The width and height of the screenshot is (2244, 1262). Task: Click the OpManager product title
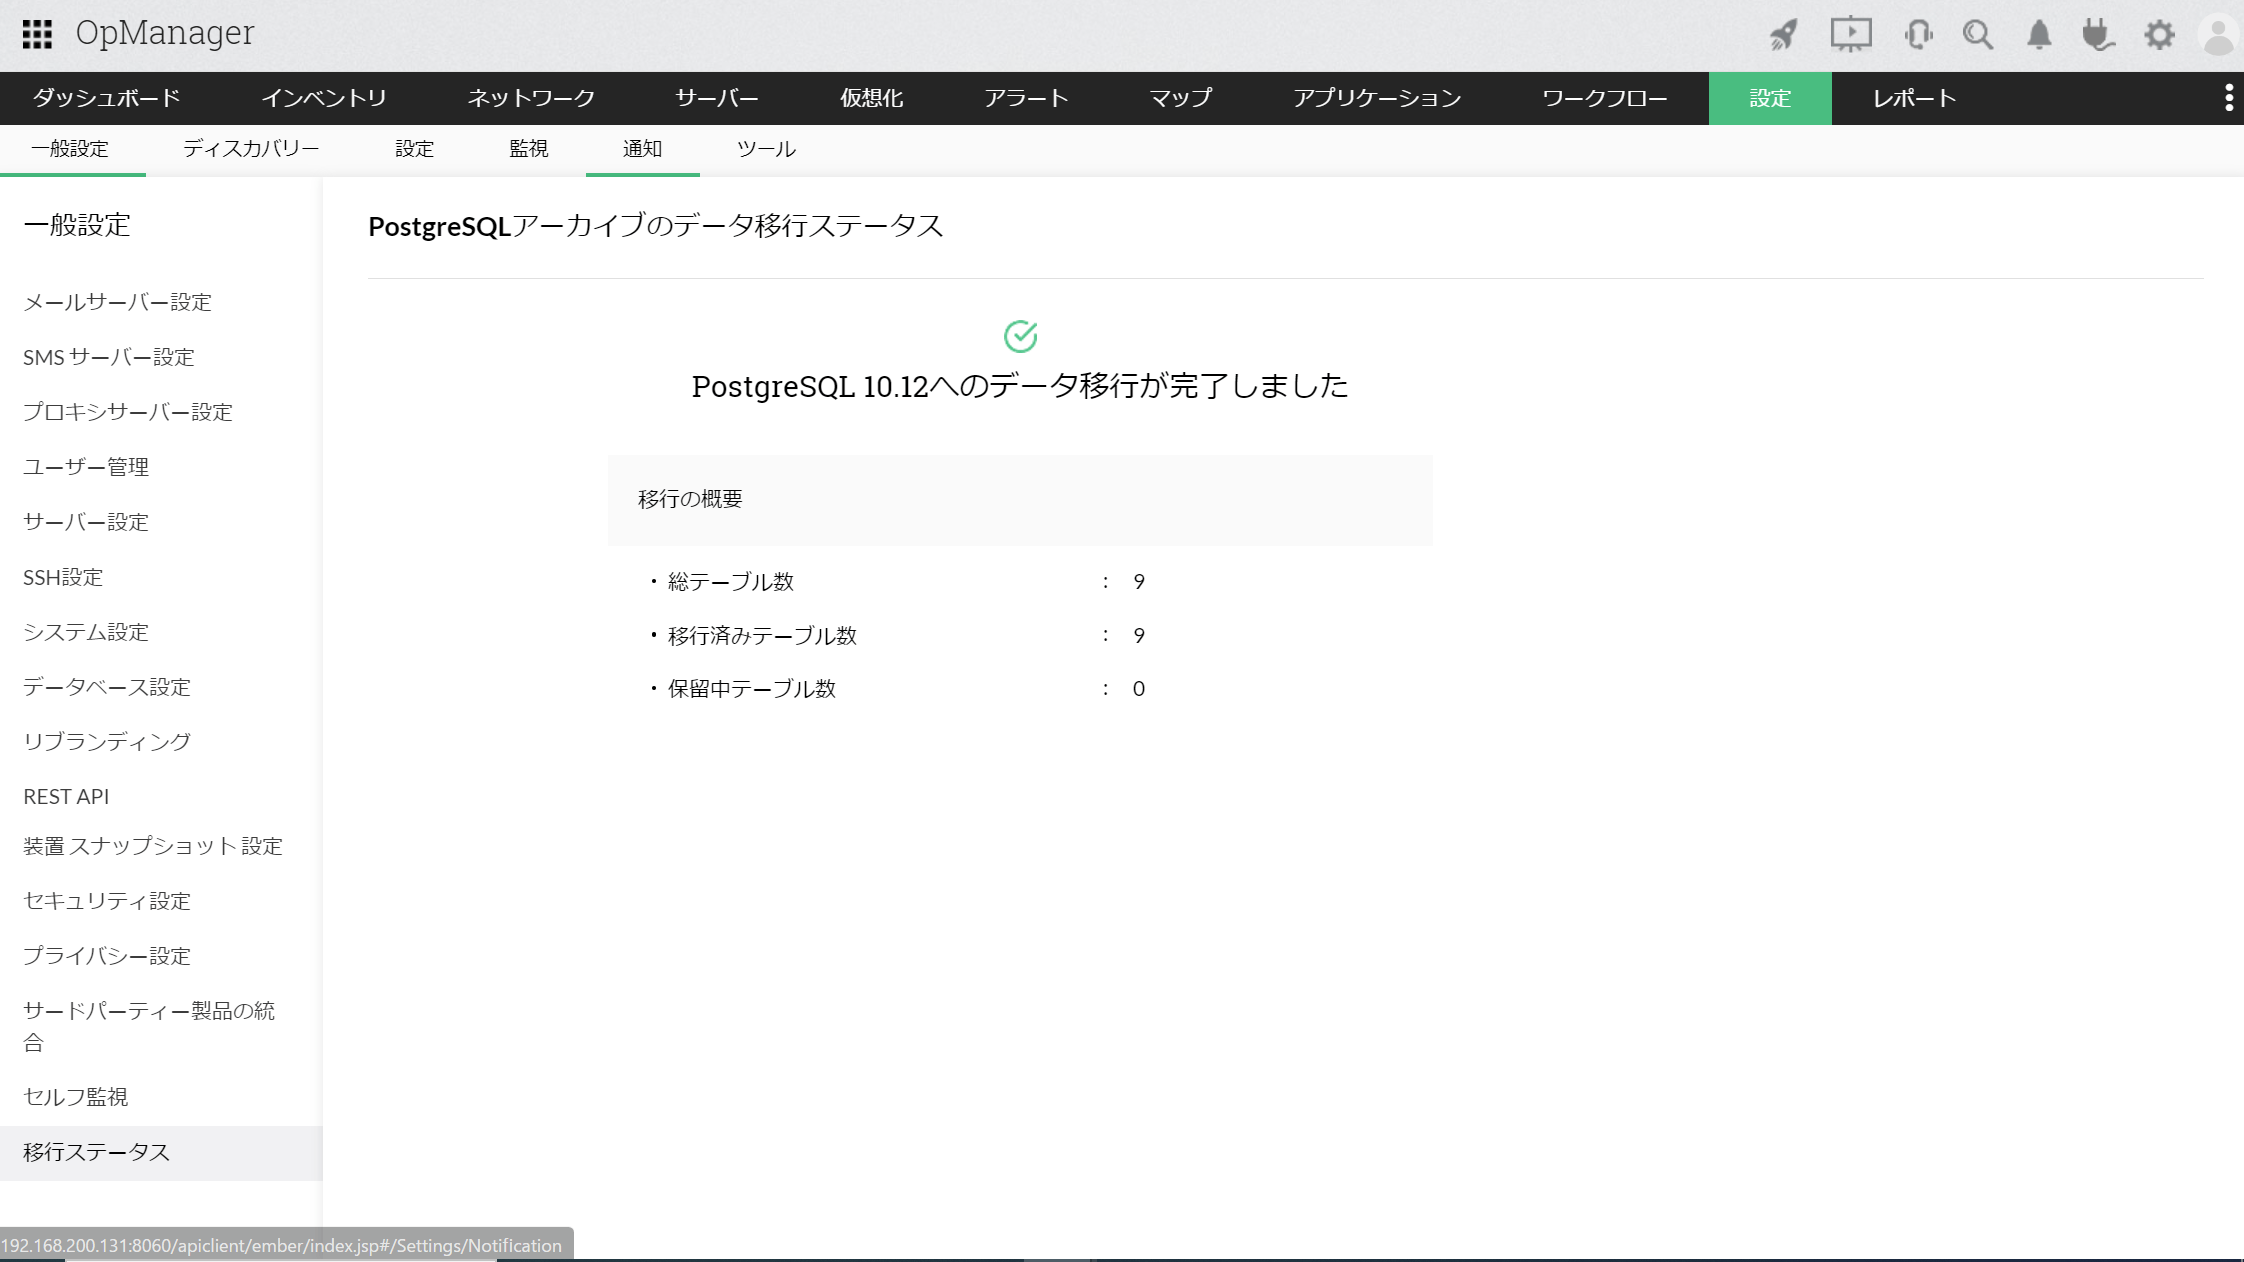pos(165,33)
